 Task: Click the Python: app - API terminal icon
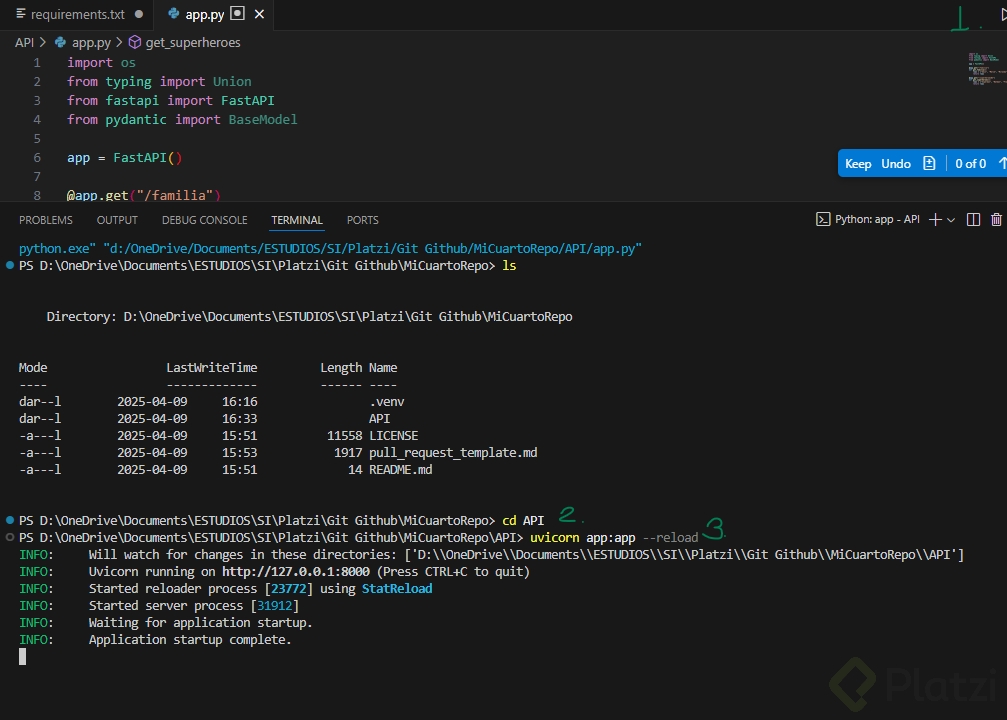[x=823, y=220]
